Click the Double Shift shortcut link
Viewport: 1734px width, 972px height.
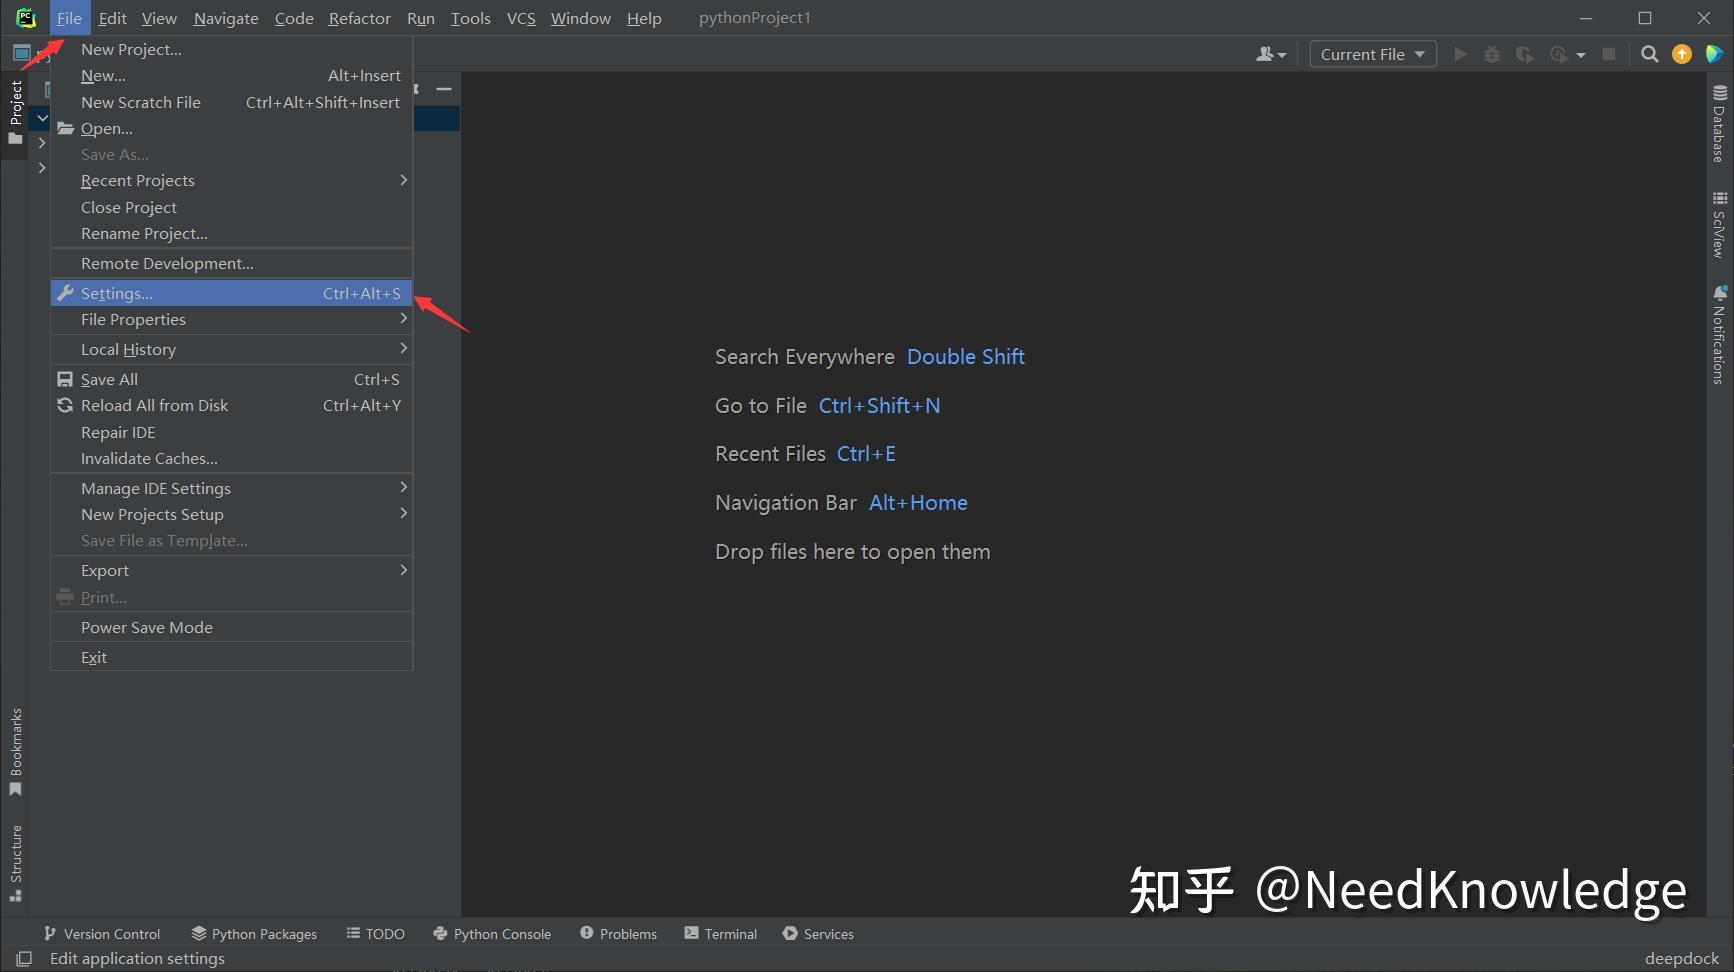click(965, 356)
